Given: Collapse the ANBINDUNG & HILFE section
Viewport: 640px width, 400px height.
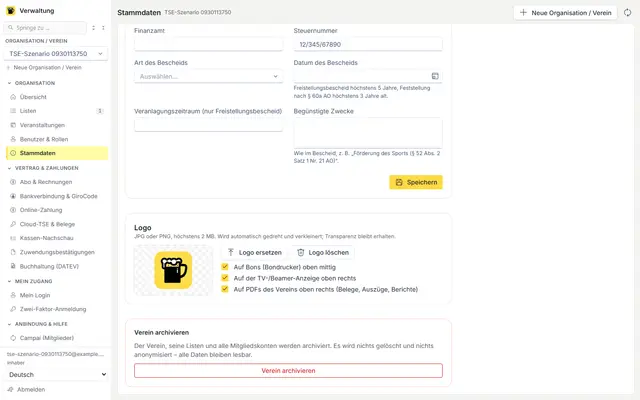Looking at the screenshot, I should pyautogui.click(x=38, y=324).
